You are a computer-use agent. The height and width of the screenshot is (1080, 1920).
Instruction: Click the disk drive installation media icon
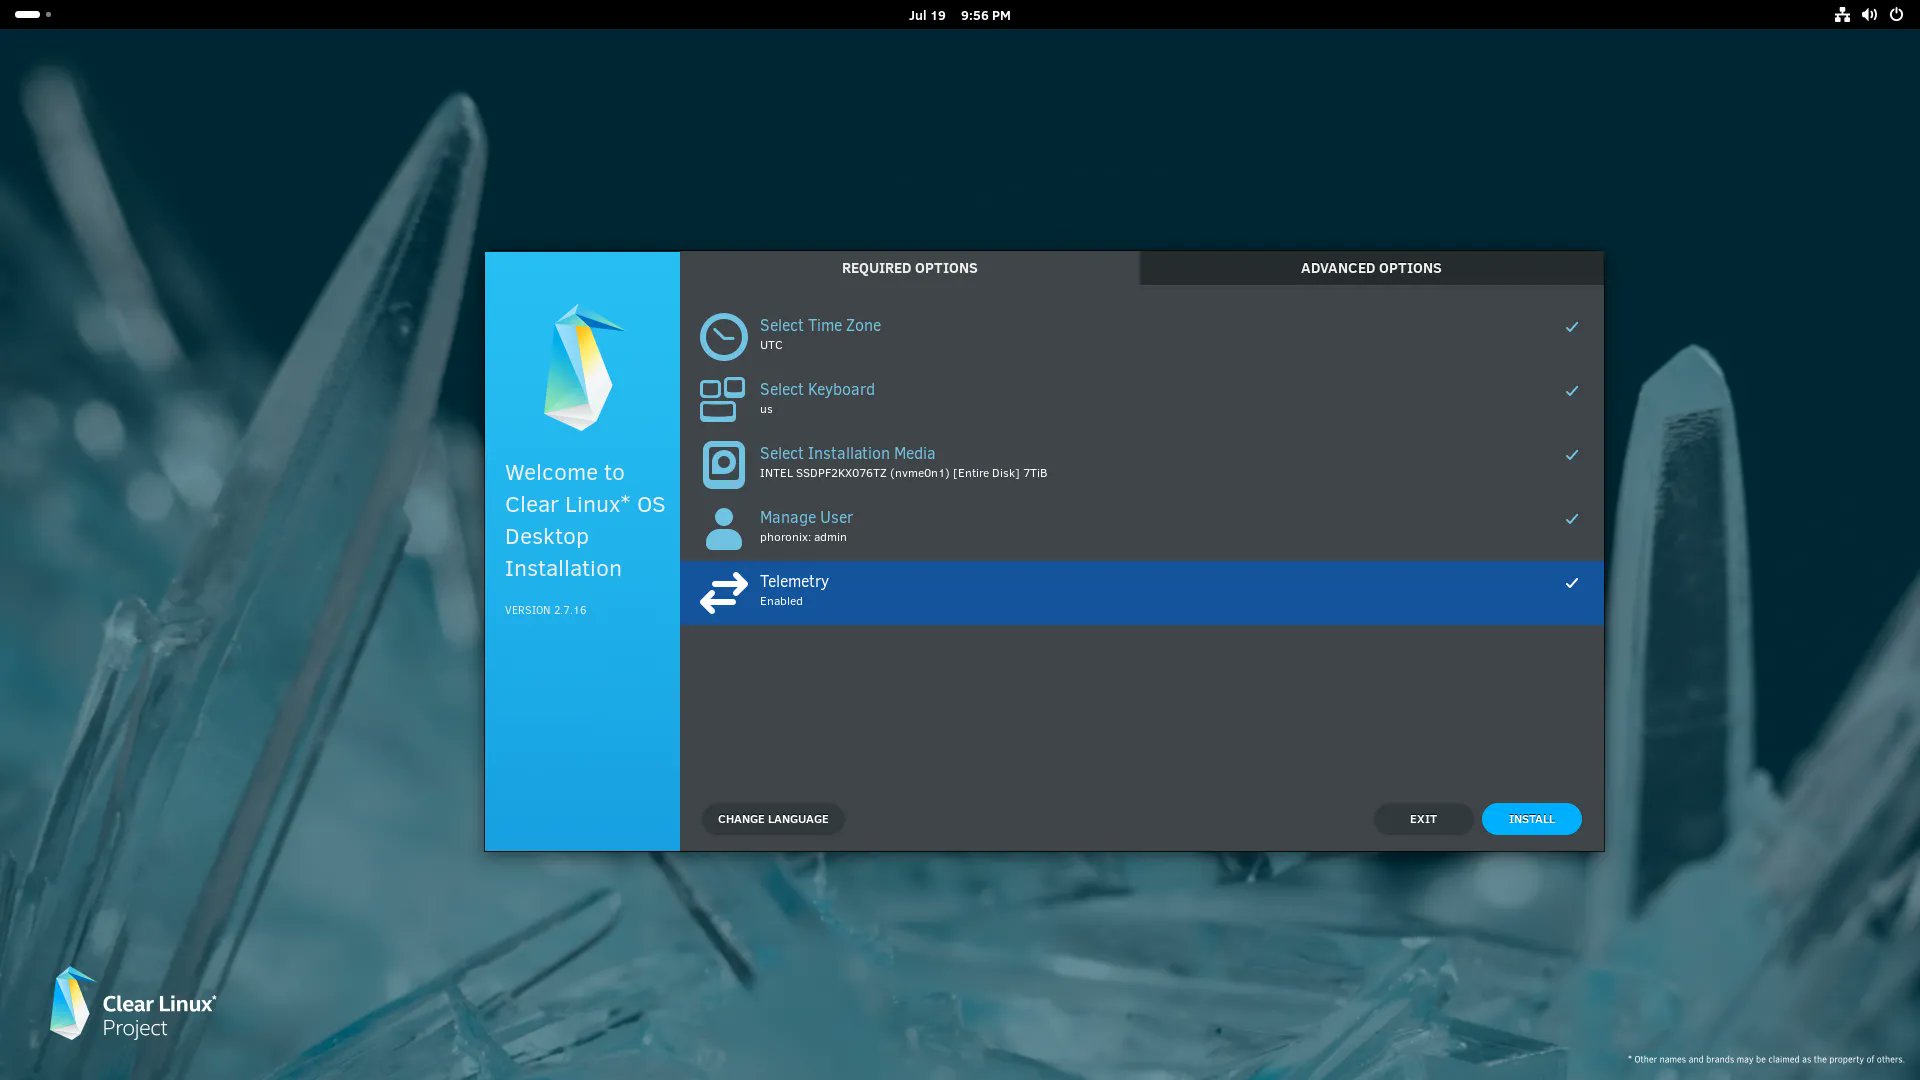coord(723,465)
